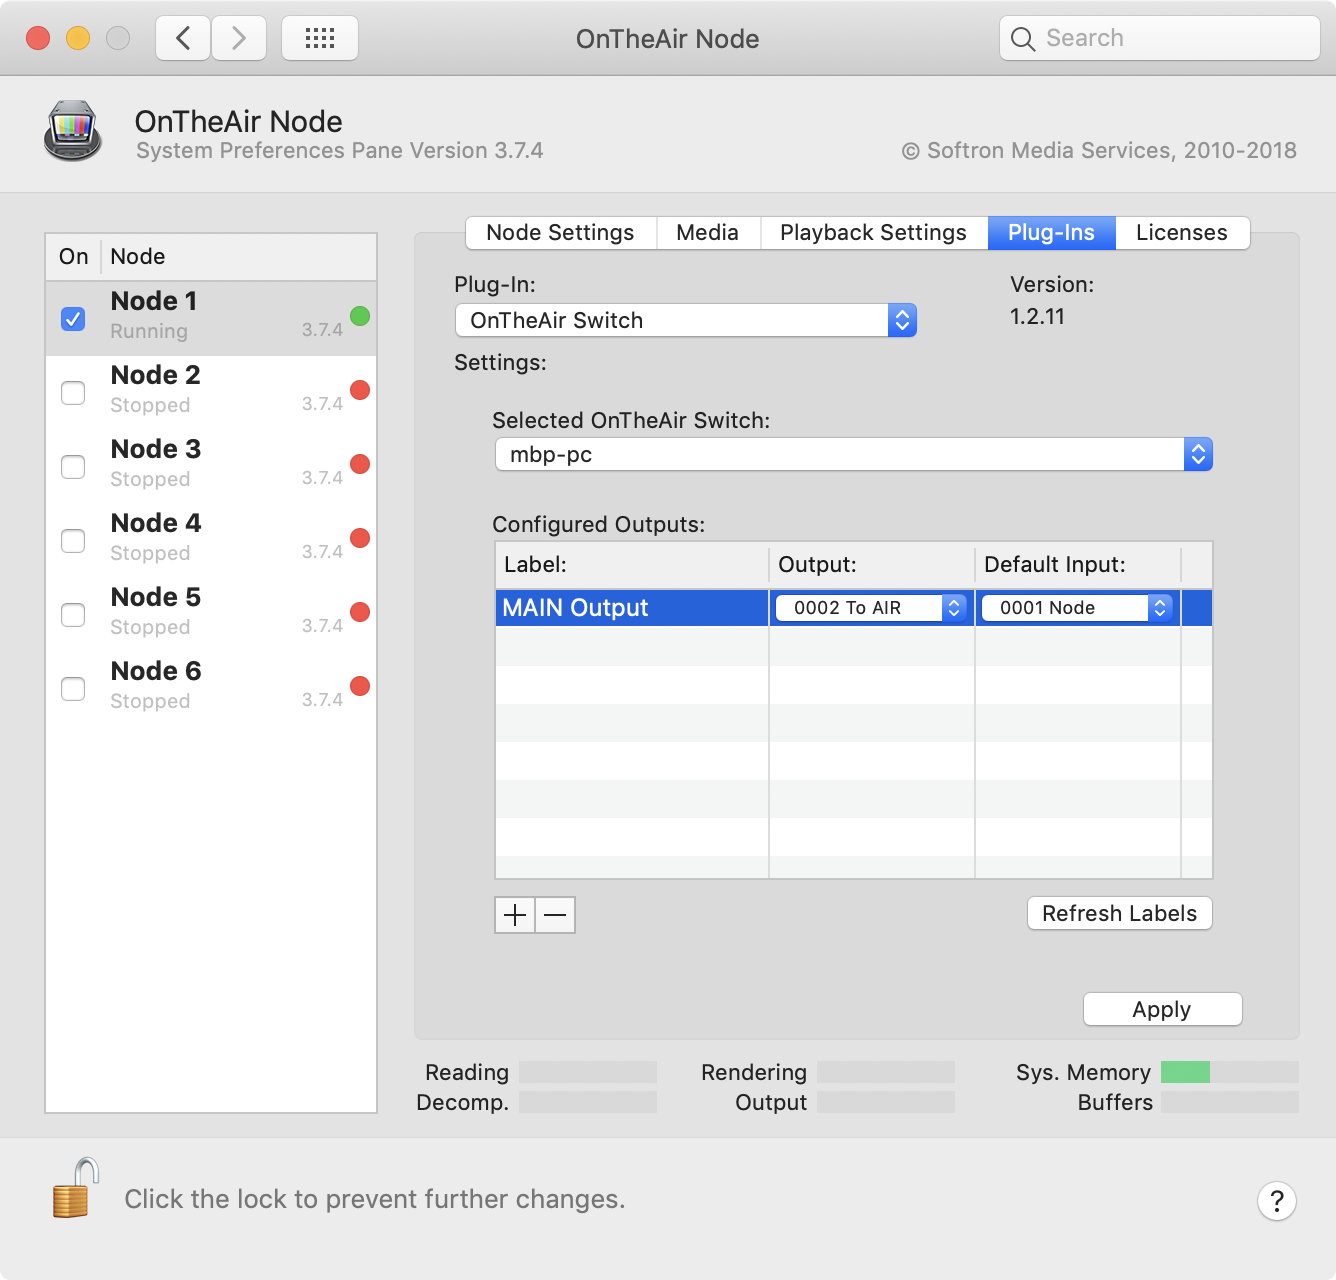Go back with the left chevron button
This screenshot has height=1280, width=1336.
(183, 39)
